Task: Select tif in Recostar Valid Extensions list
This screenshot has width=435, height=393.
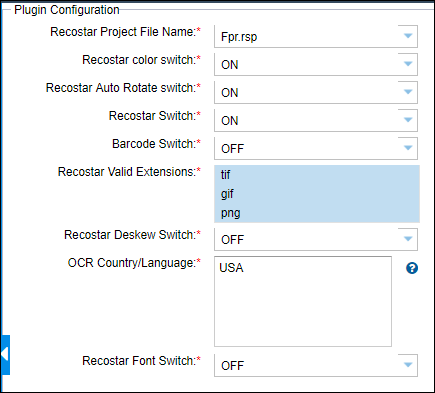Action: pos(317,174)
